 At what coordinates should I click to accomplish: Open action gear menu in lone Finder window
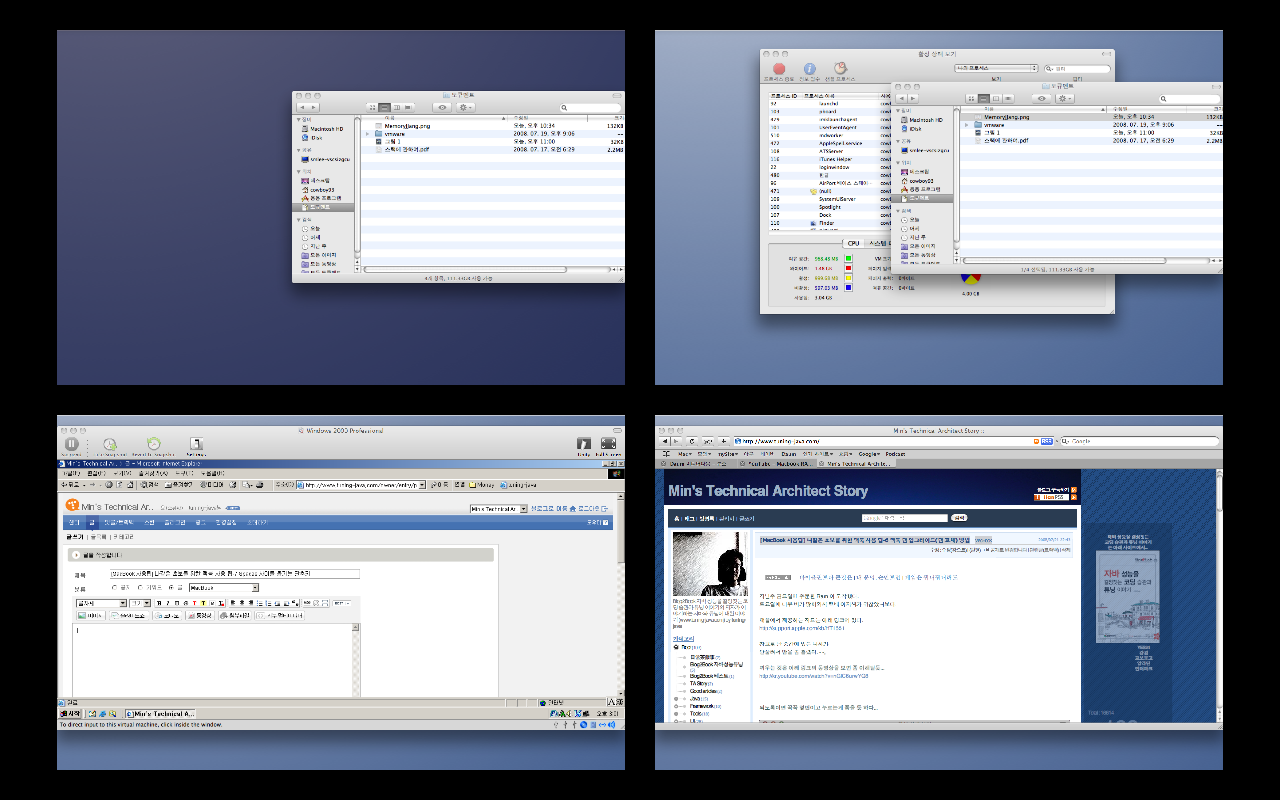point(467,107)
